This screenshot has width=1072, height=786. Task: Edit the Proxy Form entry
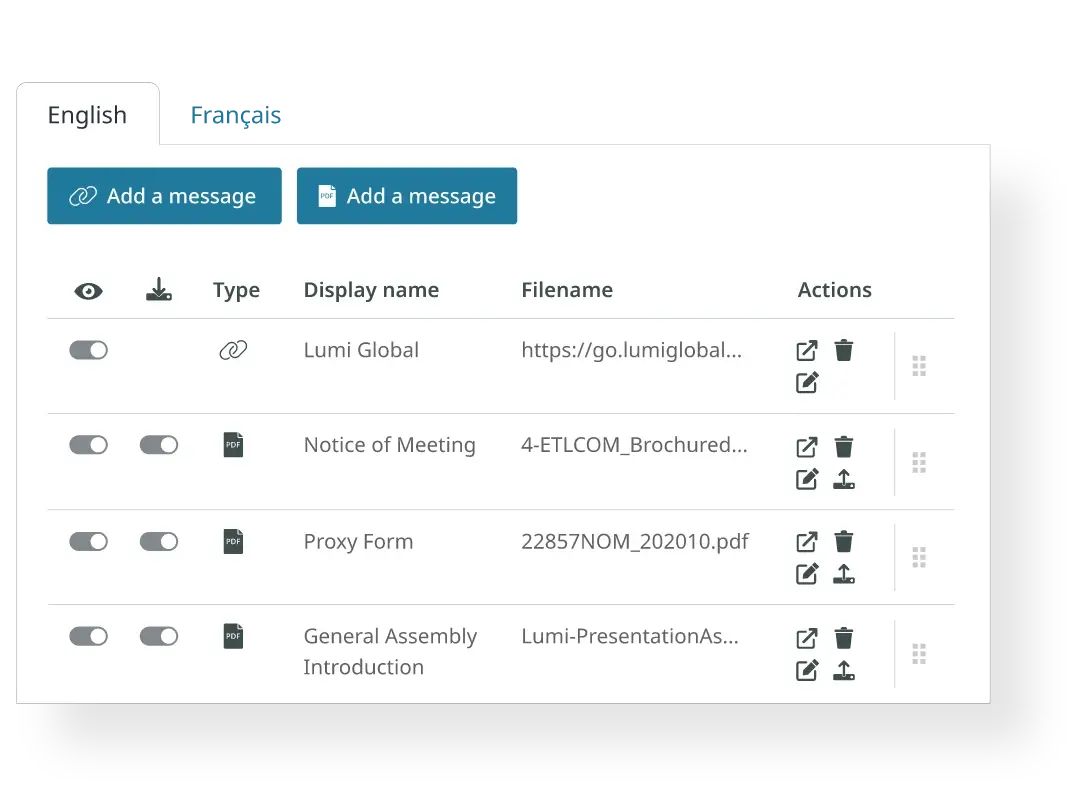click(806, 573)
